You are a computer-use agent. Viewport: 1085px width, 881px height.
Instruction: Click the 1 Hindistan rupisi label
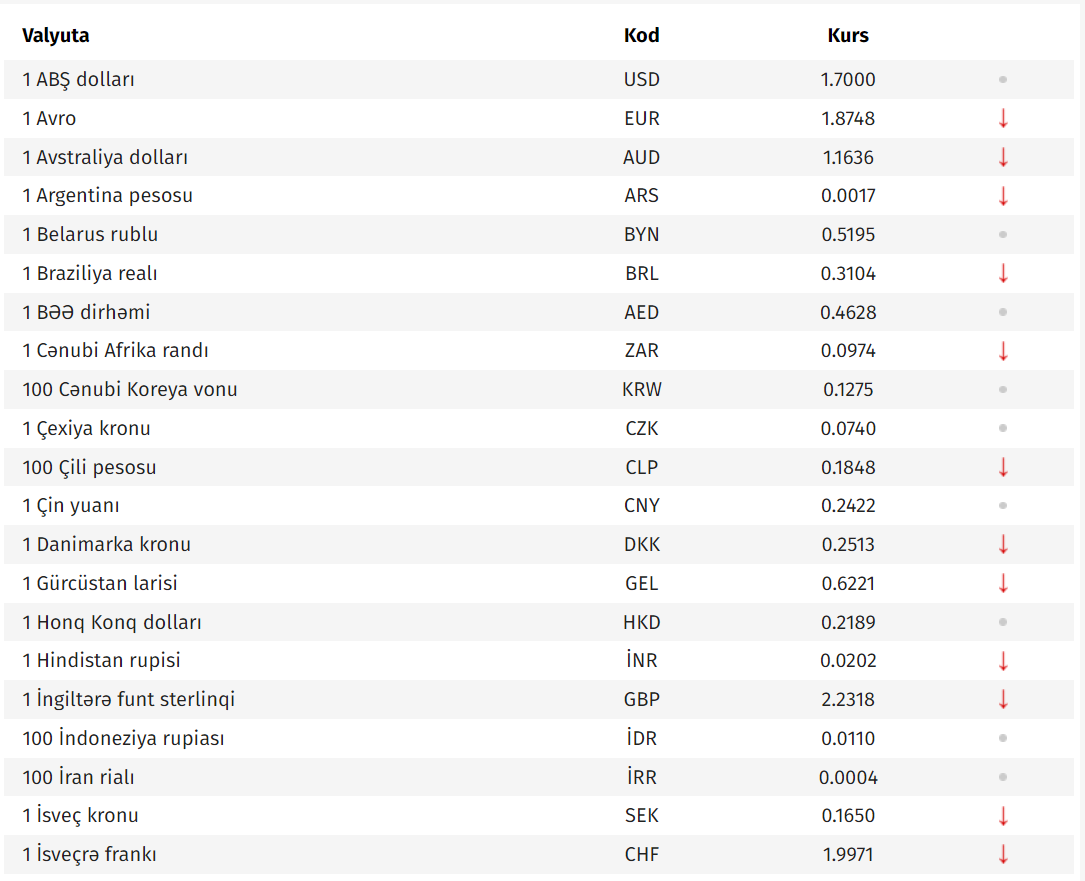click(101, 660)
